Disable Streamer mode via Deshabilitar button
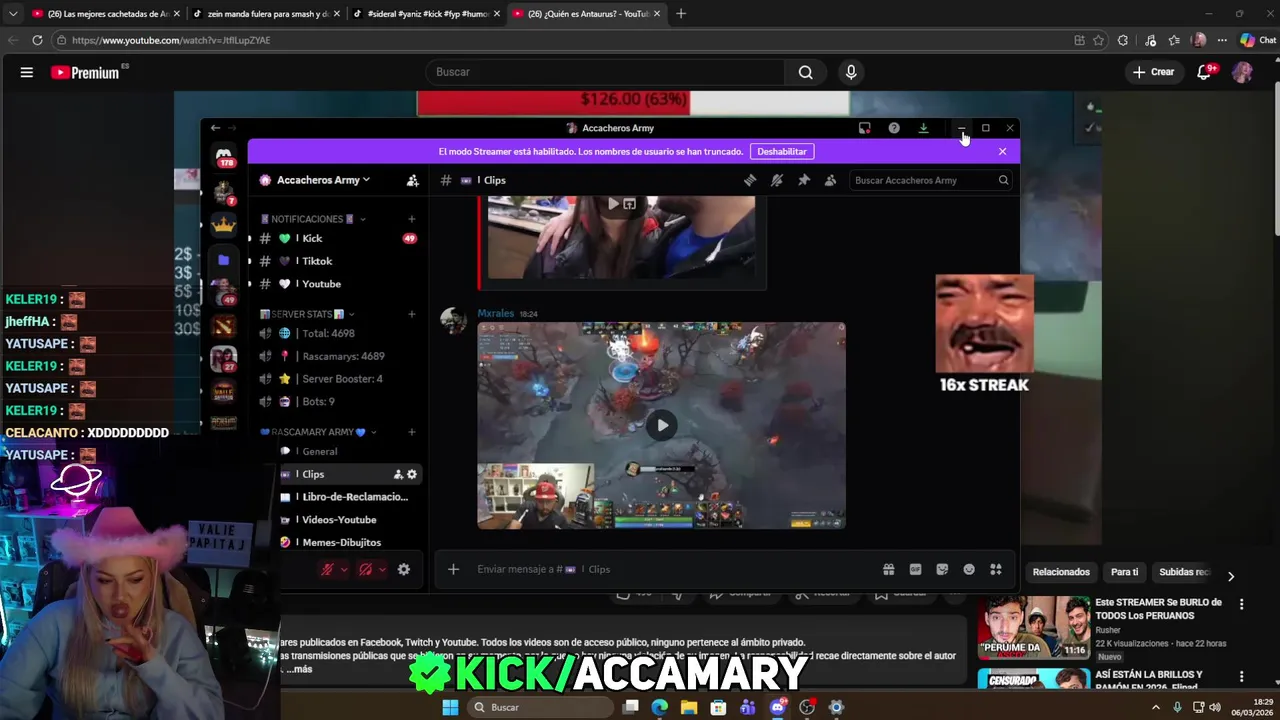The height and width of the screenshot is (720, 1280). pyautogui.click(x=782, y=151)
